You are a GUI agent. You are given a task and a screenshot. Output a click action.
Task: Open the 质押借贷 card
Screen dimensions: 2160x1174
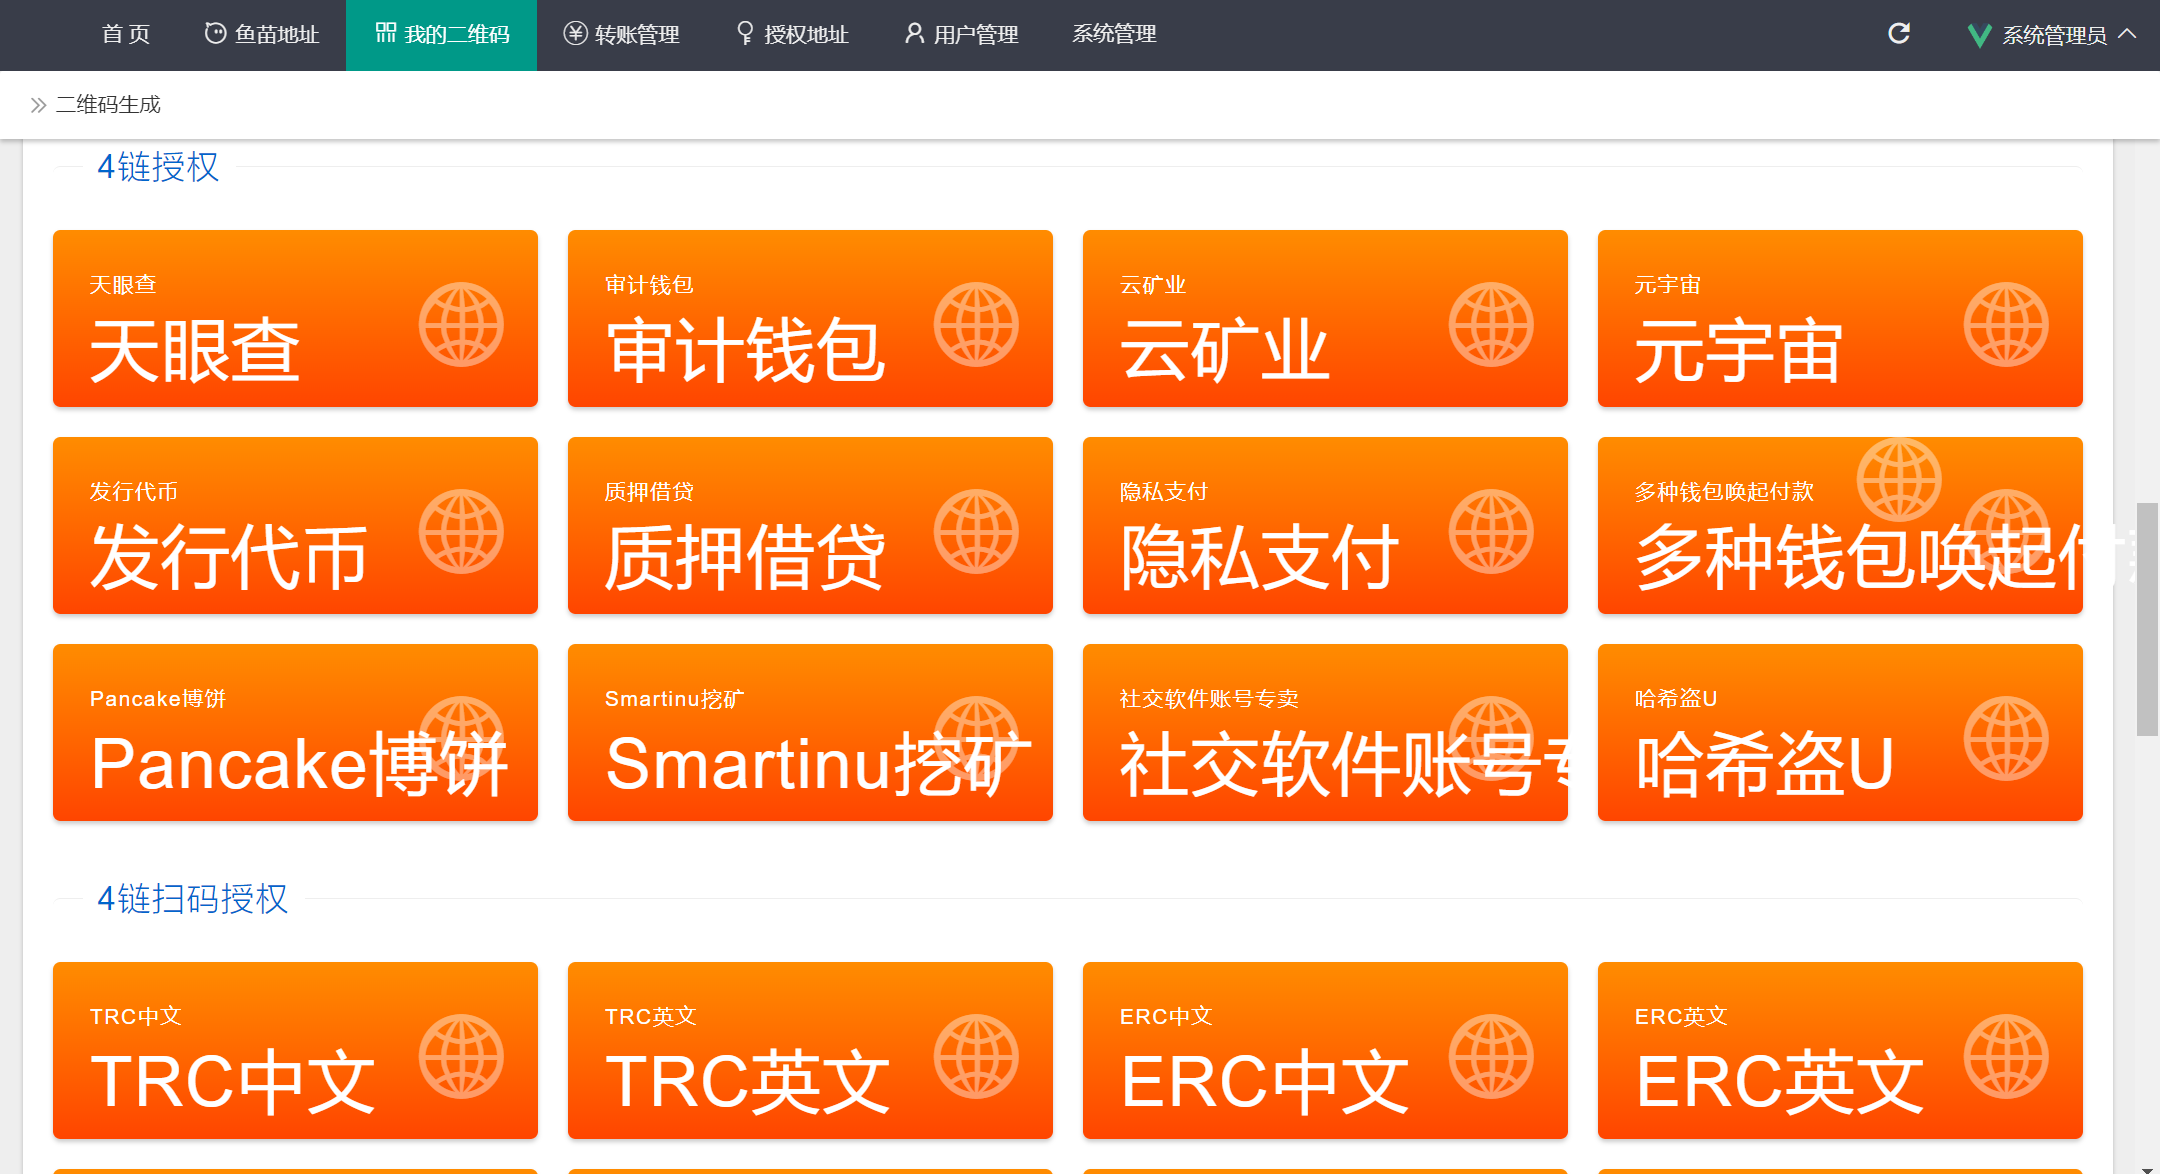(810, 525)
